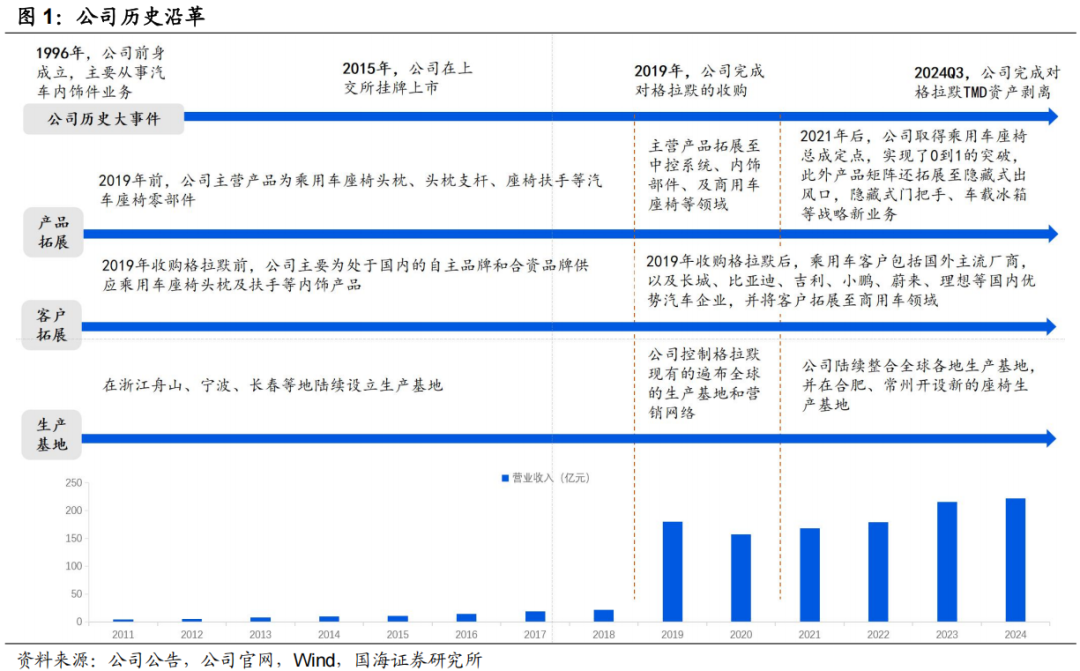This screenshot has height=671, width=1080.
Task: Click the 2019 x-axis label
Action: (672, 634)
